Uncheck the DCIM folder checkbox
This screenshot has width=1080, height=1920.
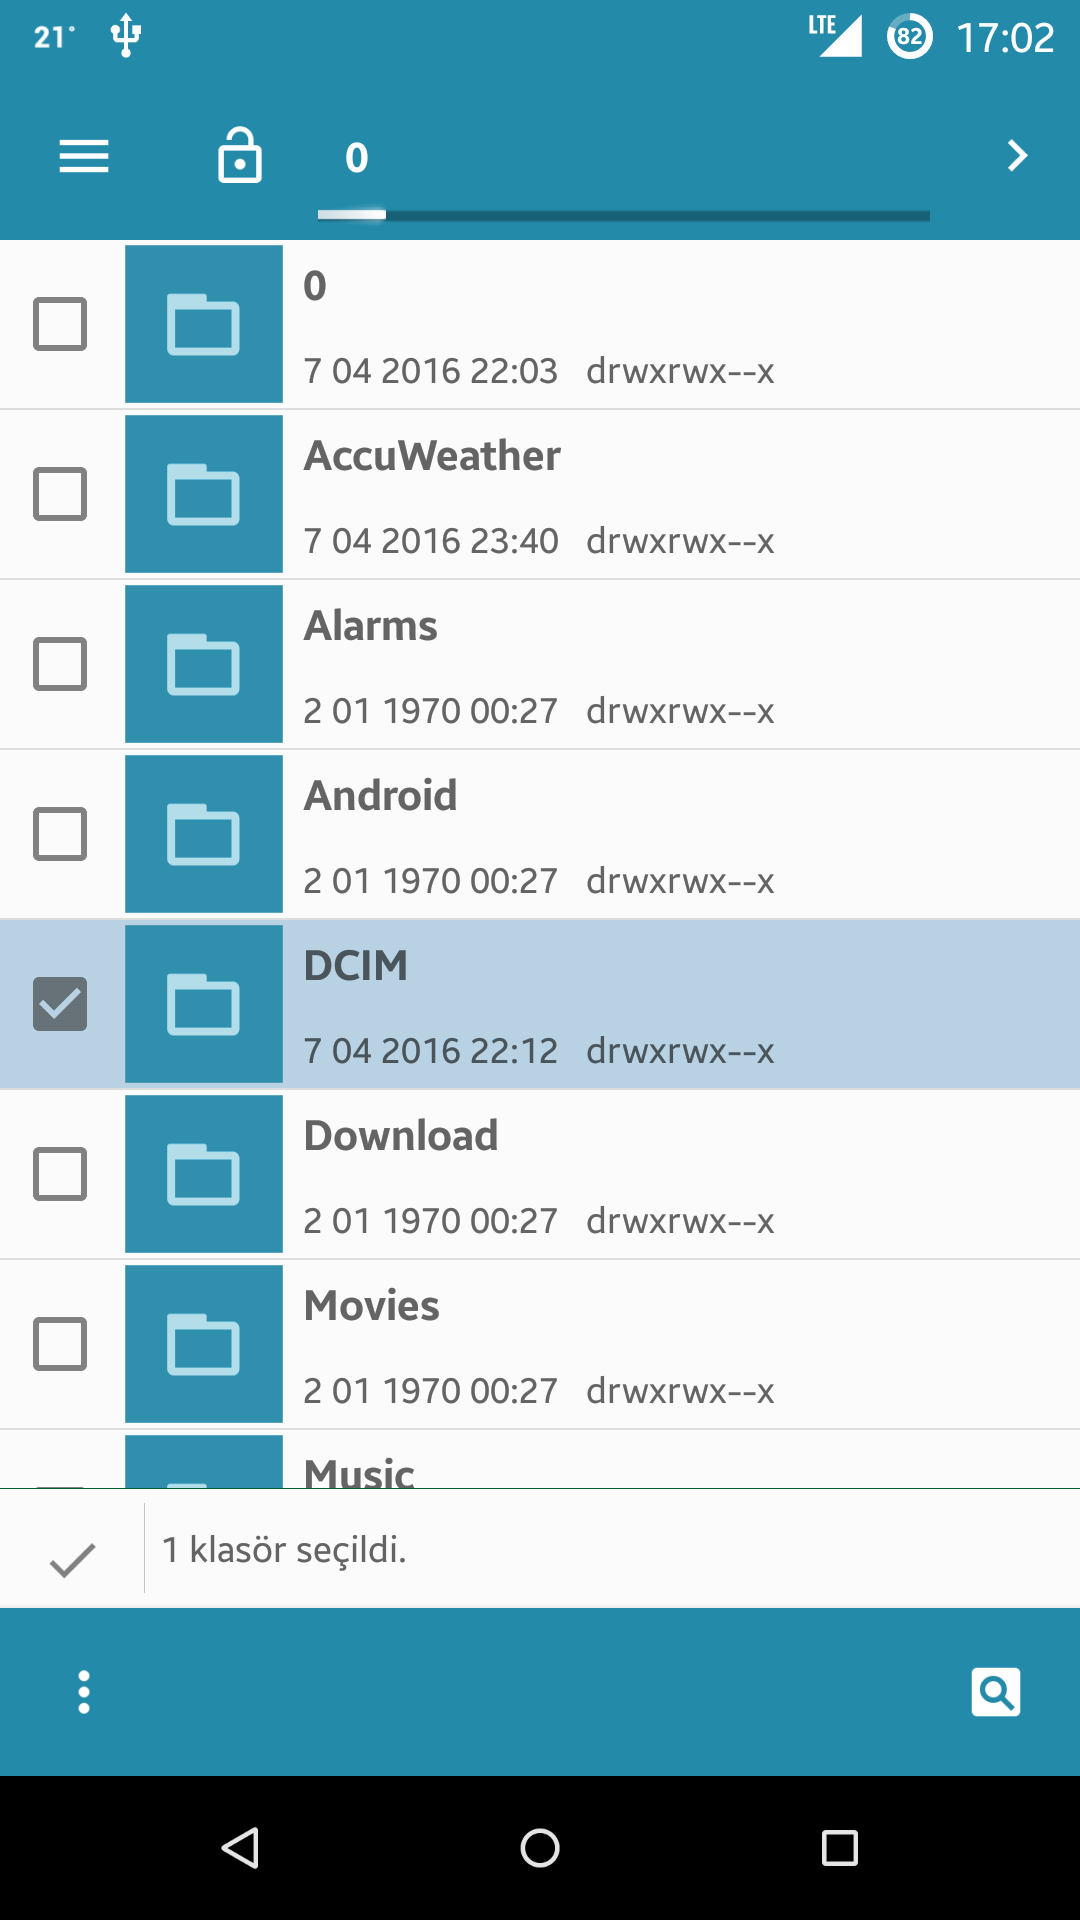tap(60, 1004)
